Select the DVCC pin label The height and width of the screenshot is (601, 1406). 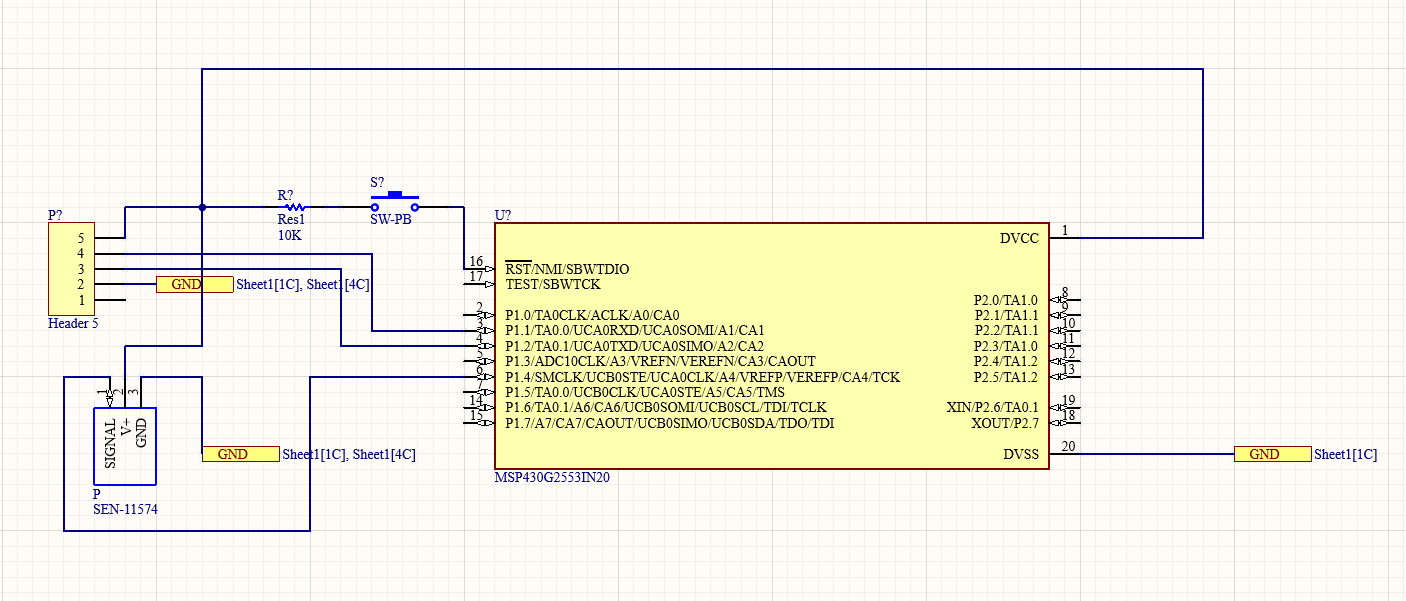click(1019, 239)
